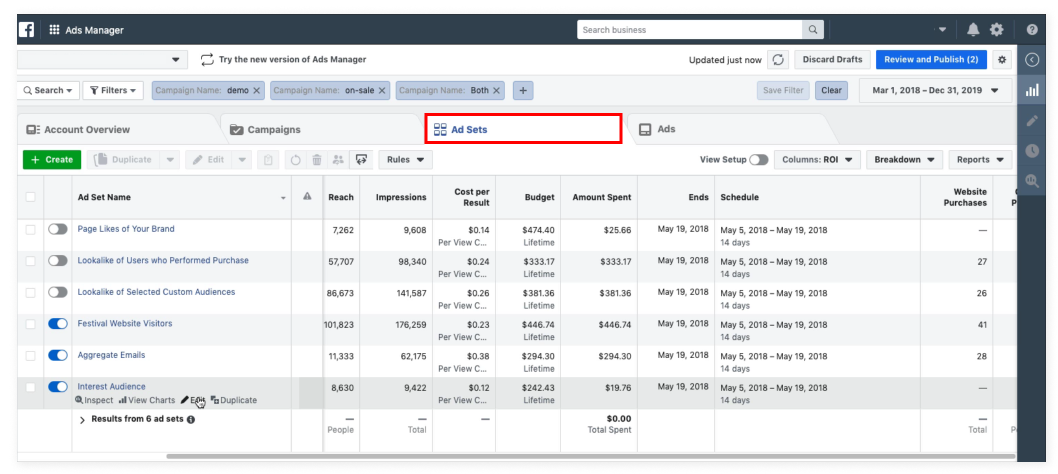Click the audience people toolbar icon
Image resolution: width=1058 pixels, height=474 pixels.
[339, 160]
